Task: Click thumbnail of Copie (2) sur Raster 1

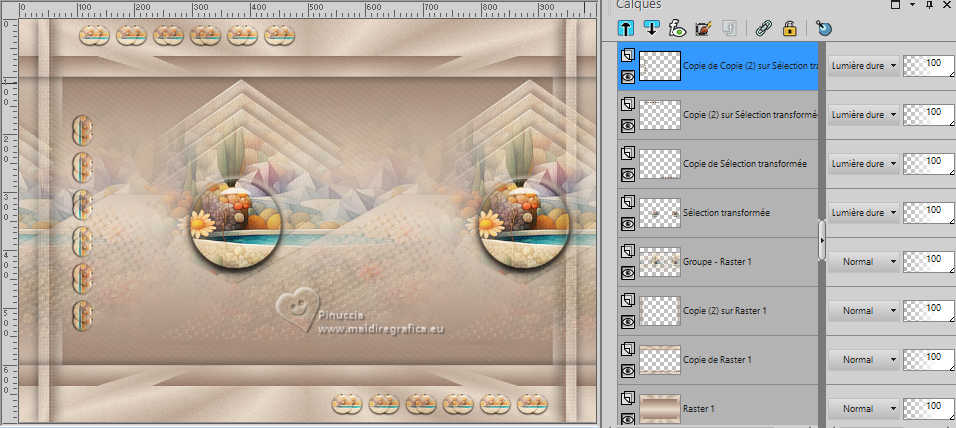Action: [660, 310]
